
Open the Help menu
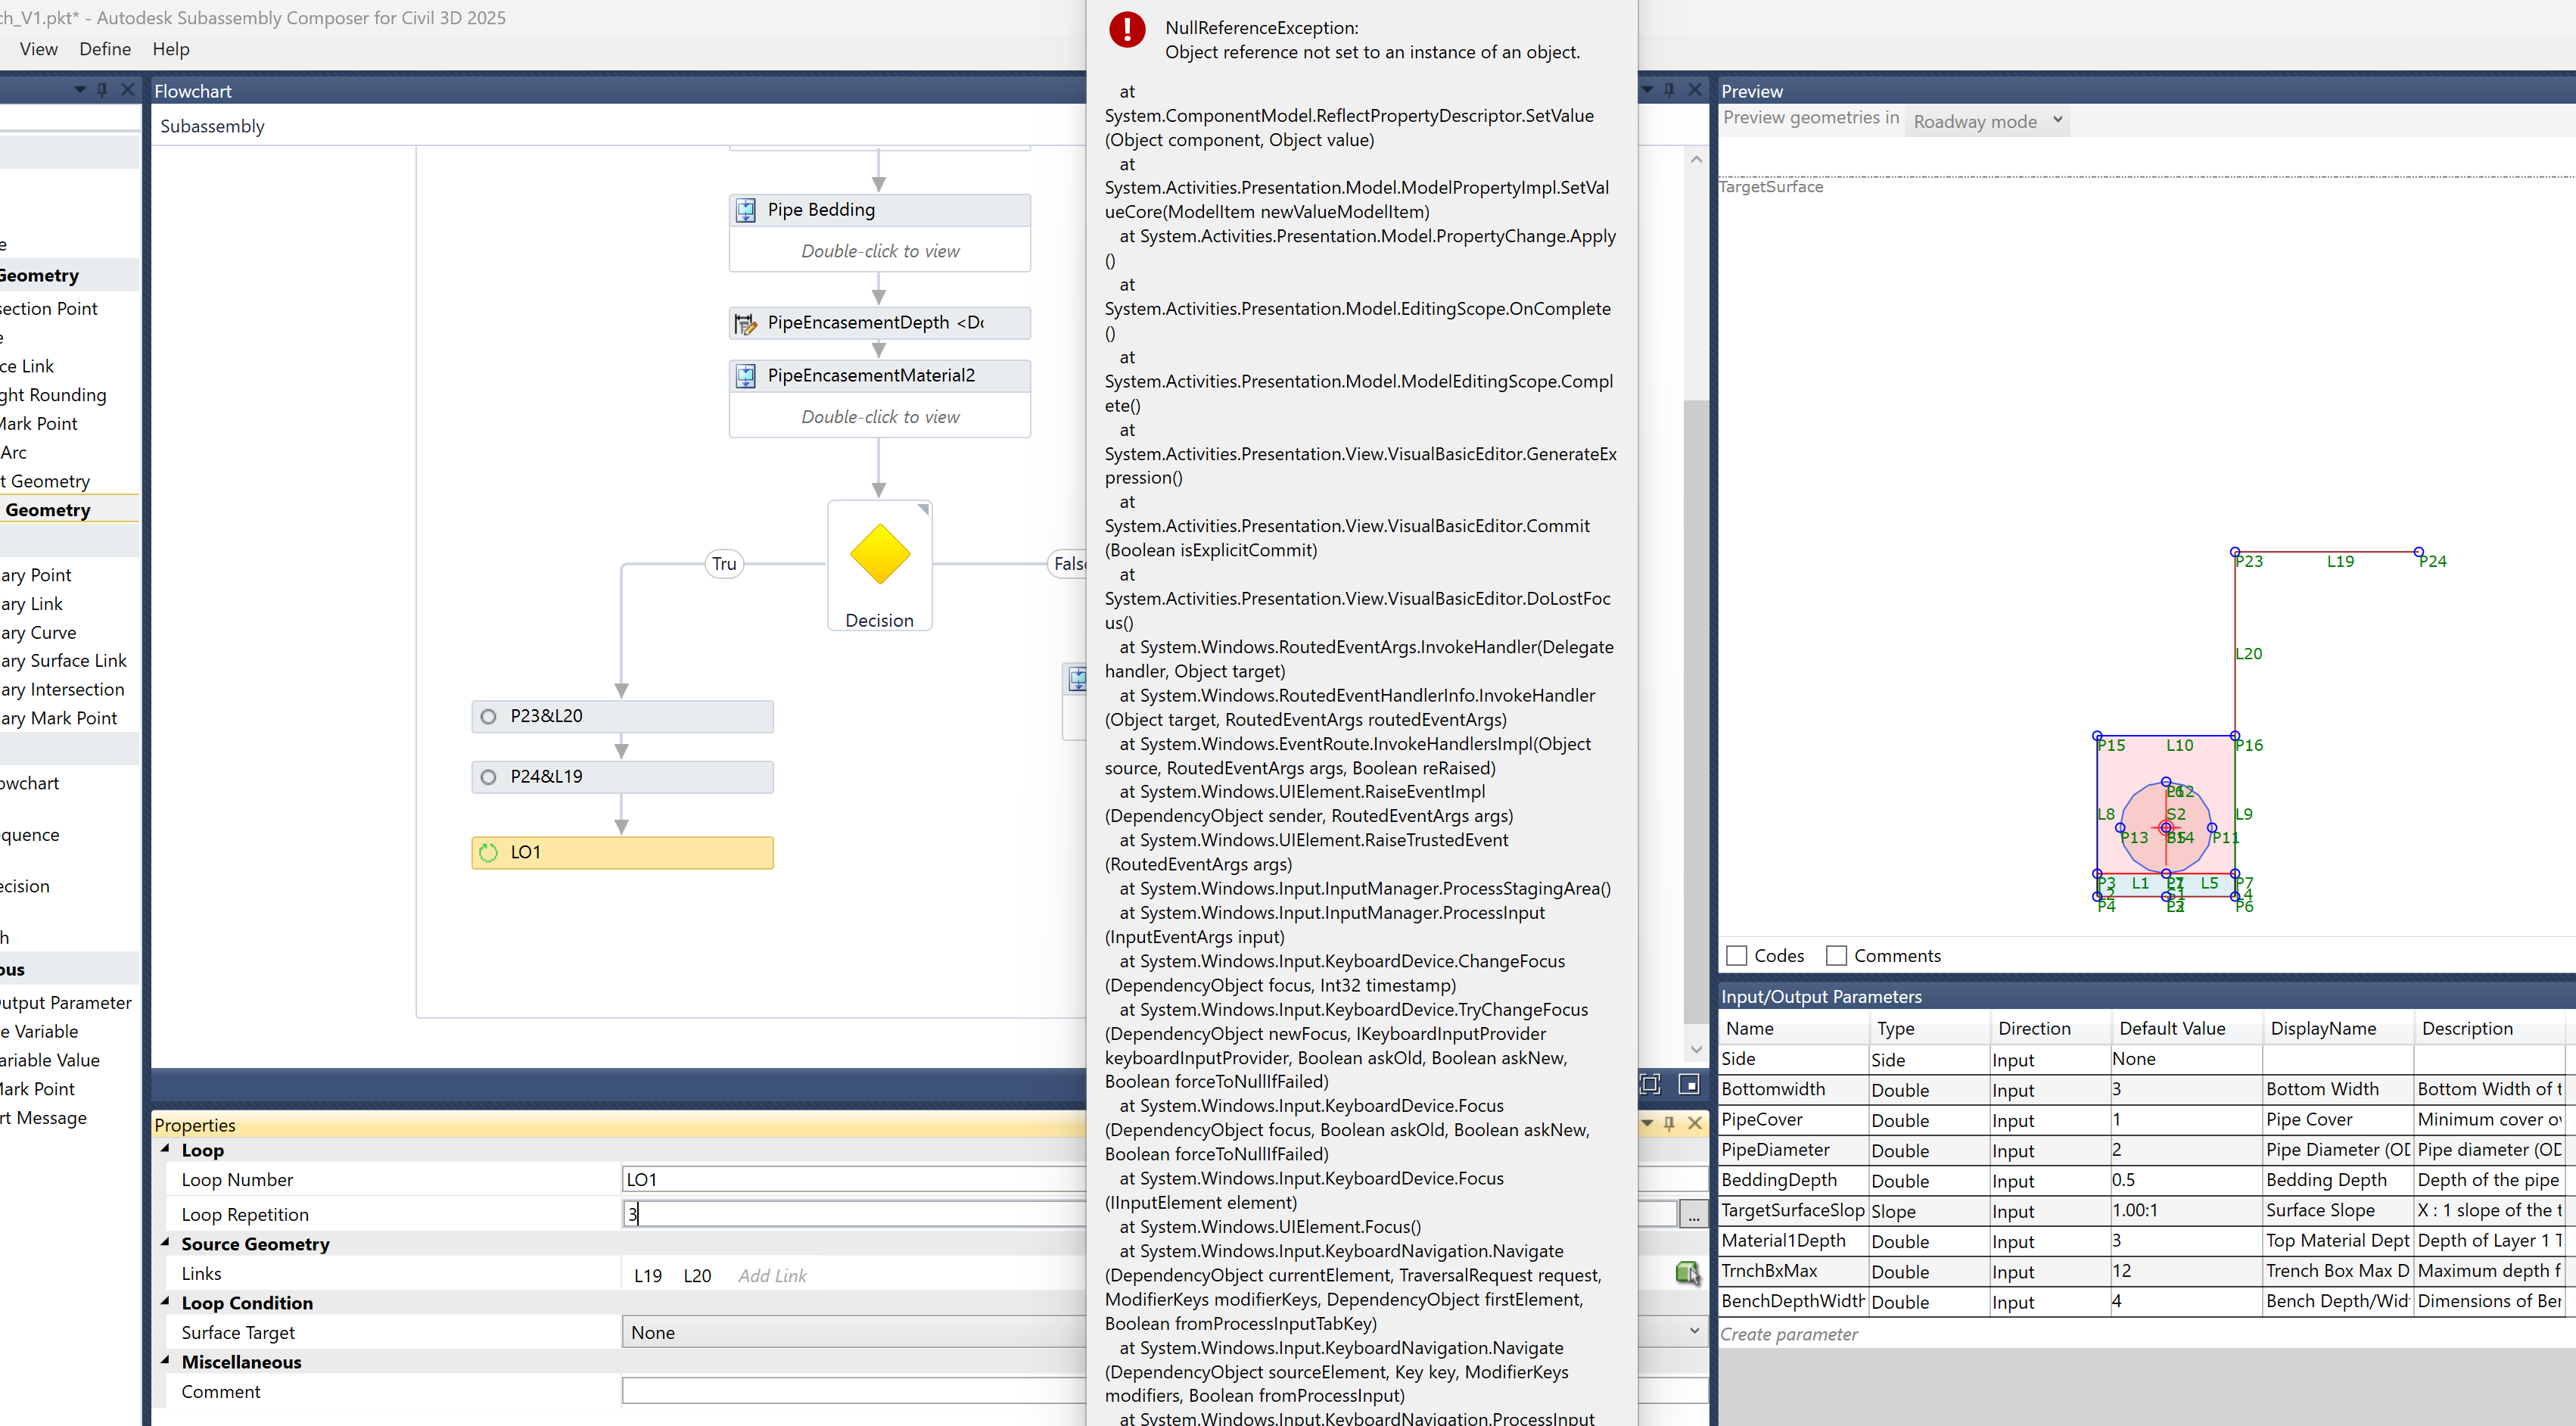point(171,49)
